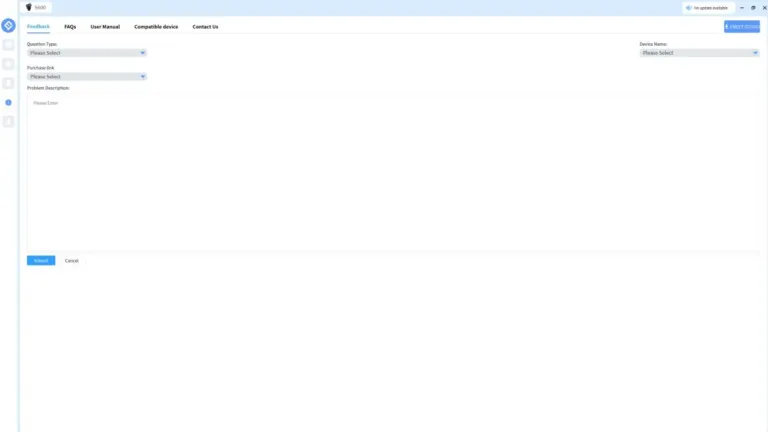Select the Feedback tab
Screen dimensions: 768x432
point(38,26)
